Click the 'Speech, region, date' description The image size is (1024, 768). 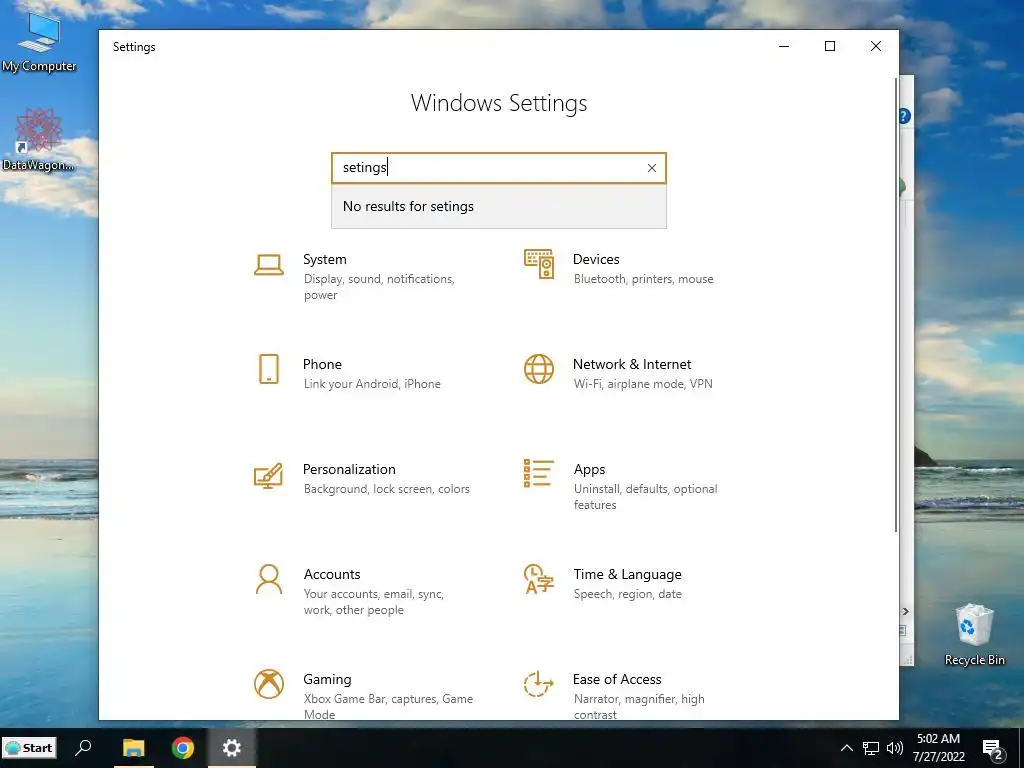click(x=628, y=594)
